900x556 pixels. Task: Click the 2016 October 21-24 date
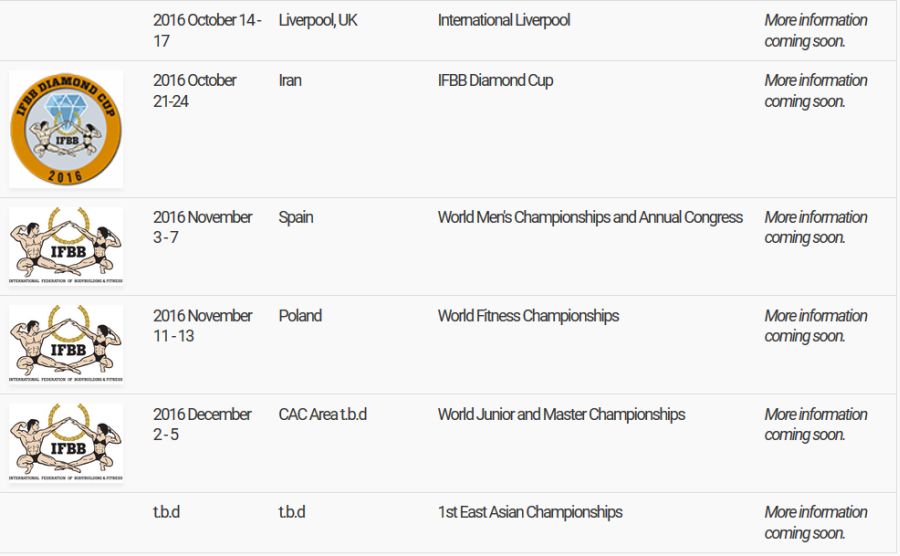[195, 90]
